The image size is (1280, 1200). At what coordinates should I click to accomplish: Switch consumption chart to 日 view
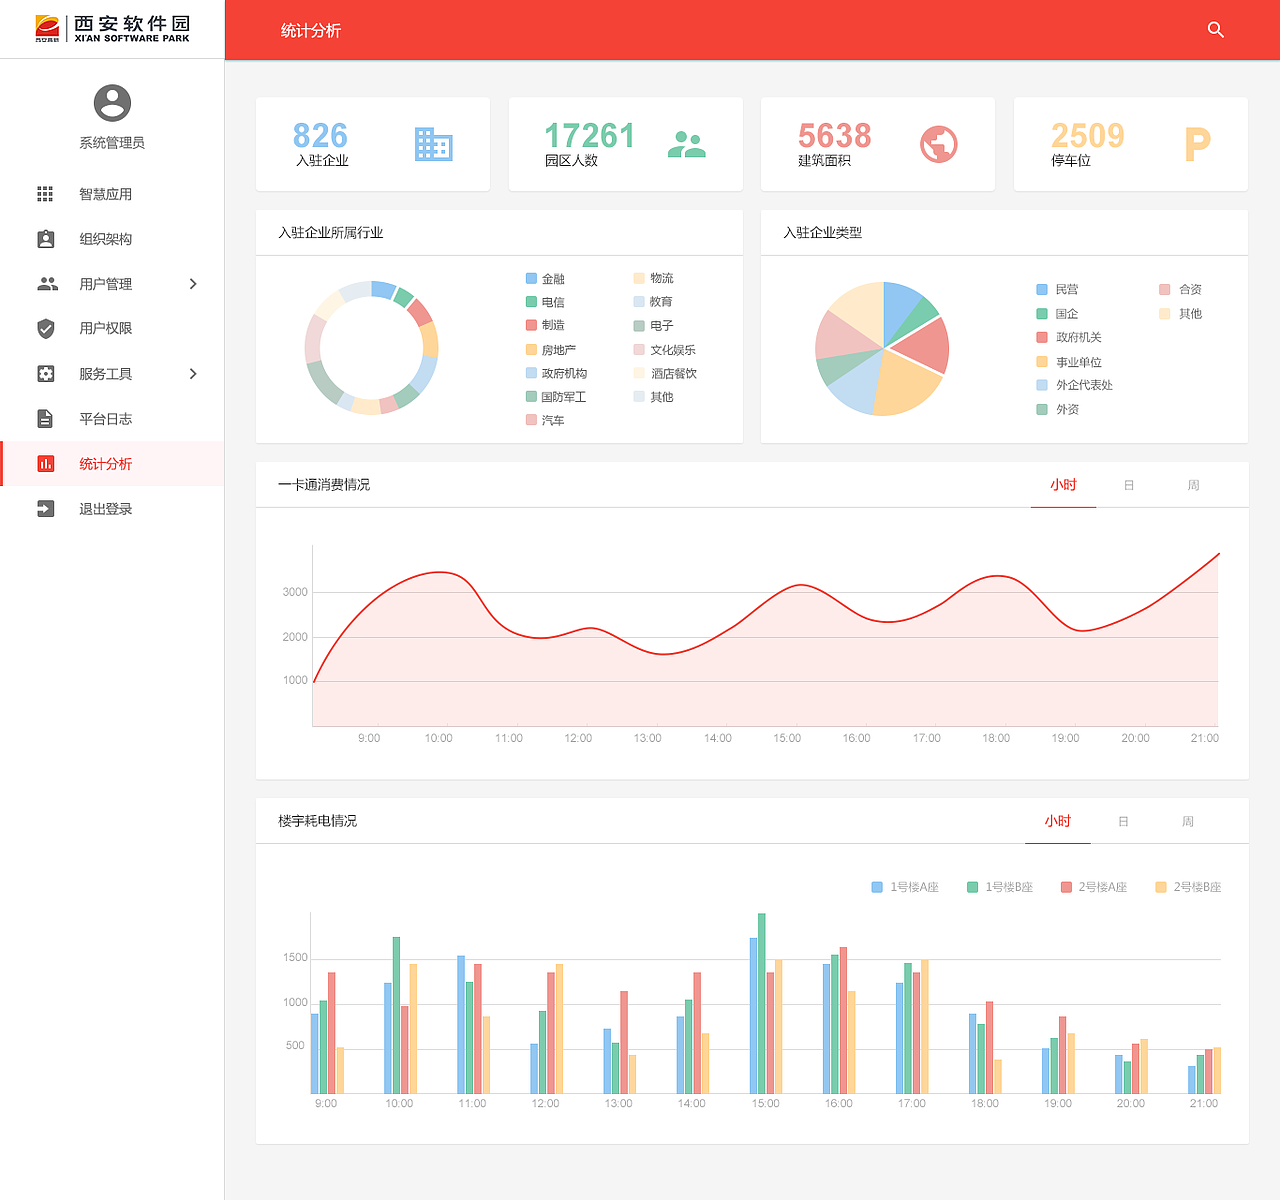pyautogui.click(x=1128, y=485)
